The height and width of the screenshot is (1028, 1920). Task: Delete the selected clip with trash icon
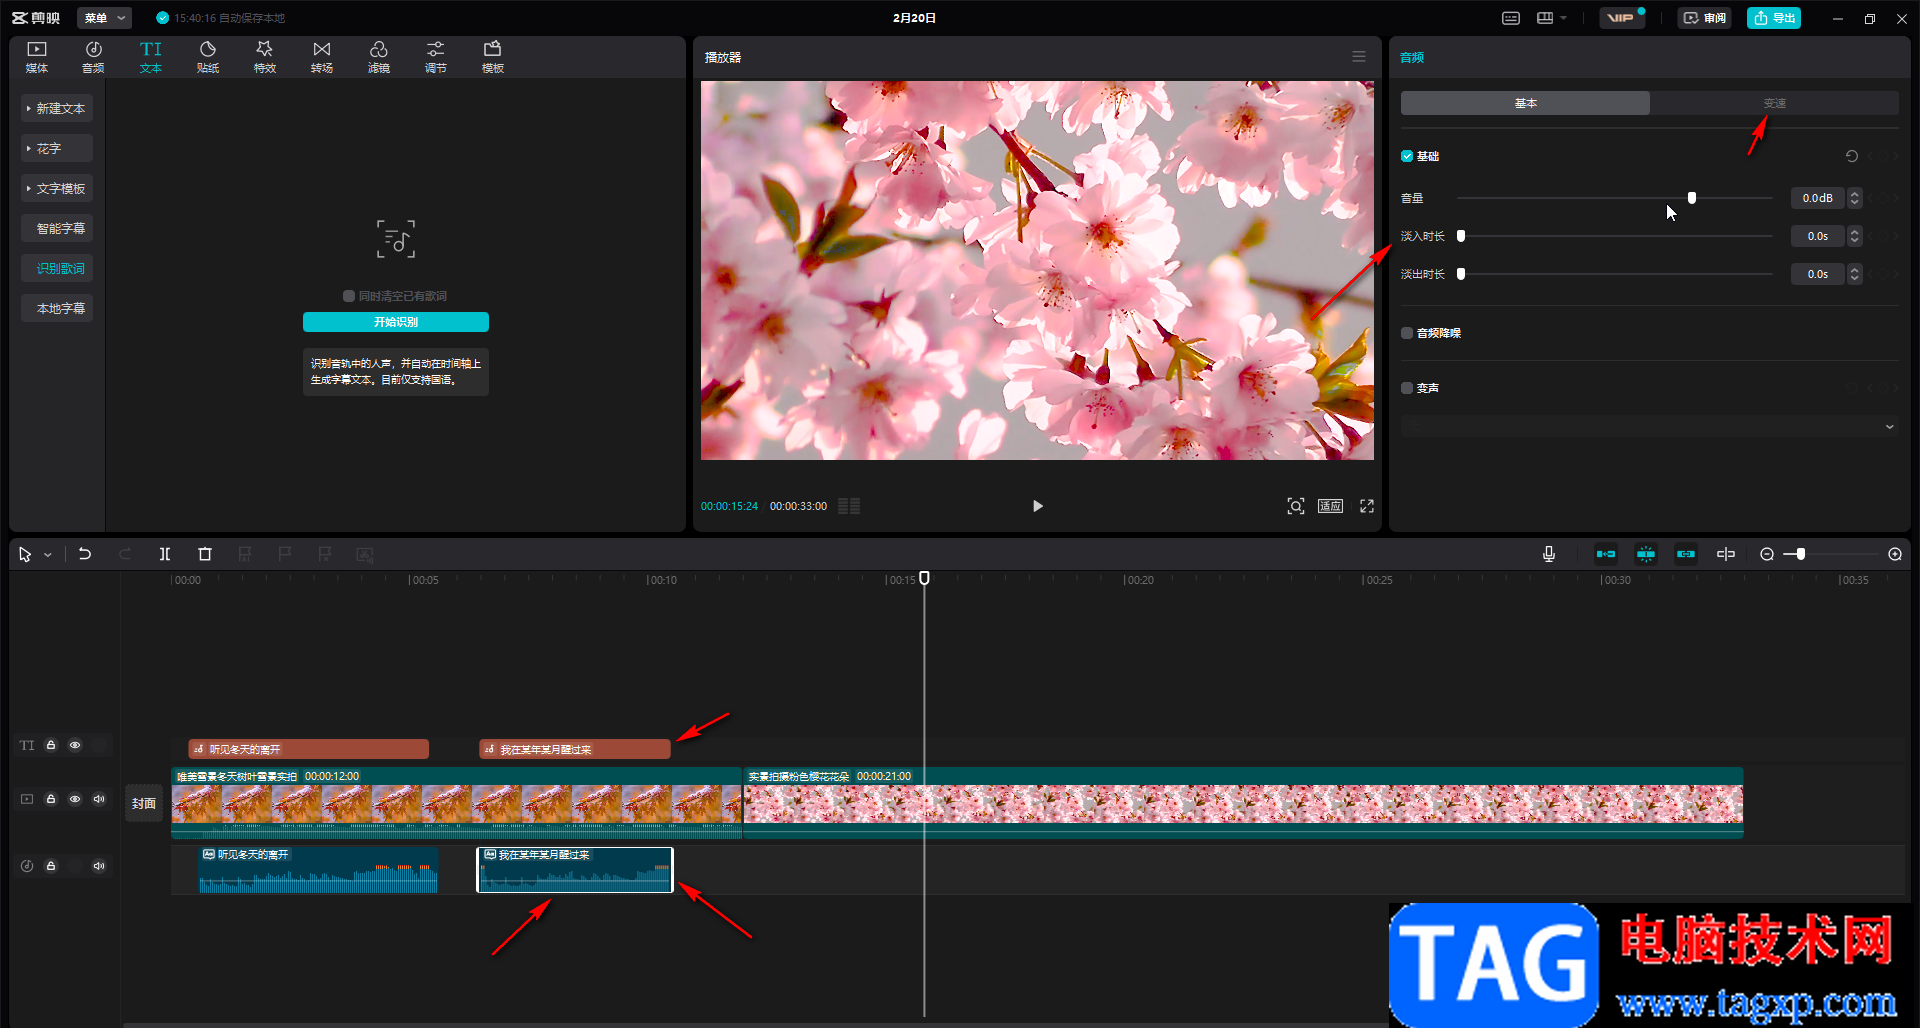click(x=205, y=554)
